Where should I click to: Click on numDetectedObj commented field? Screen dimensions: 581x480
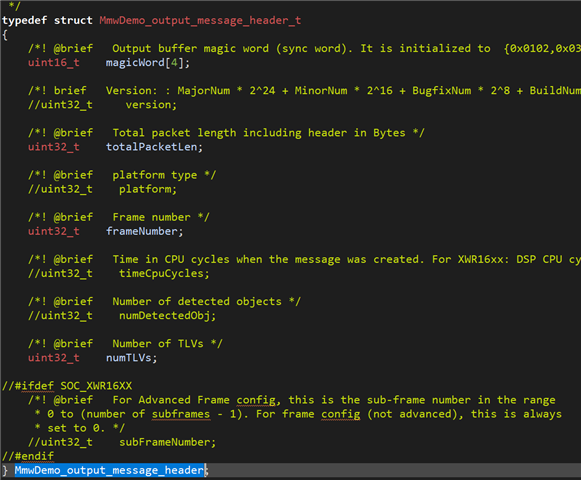click(x=122, y=316)
